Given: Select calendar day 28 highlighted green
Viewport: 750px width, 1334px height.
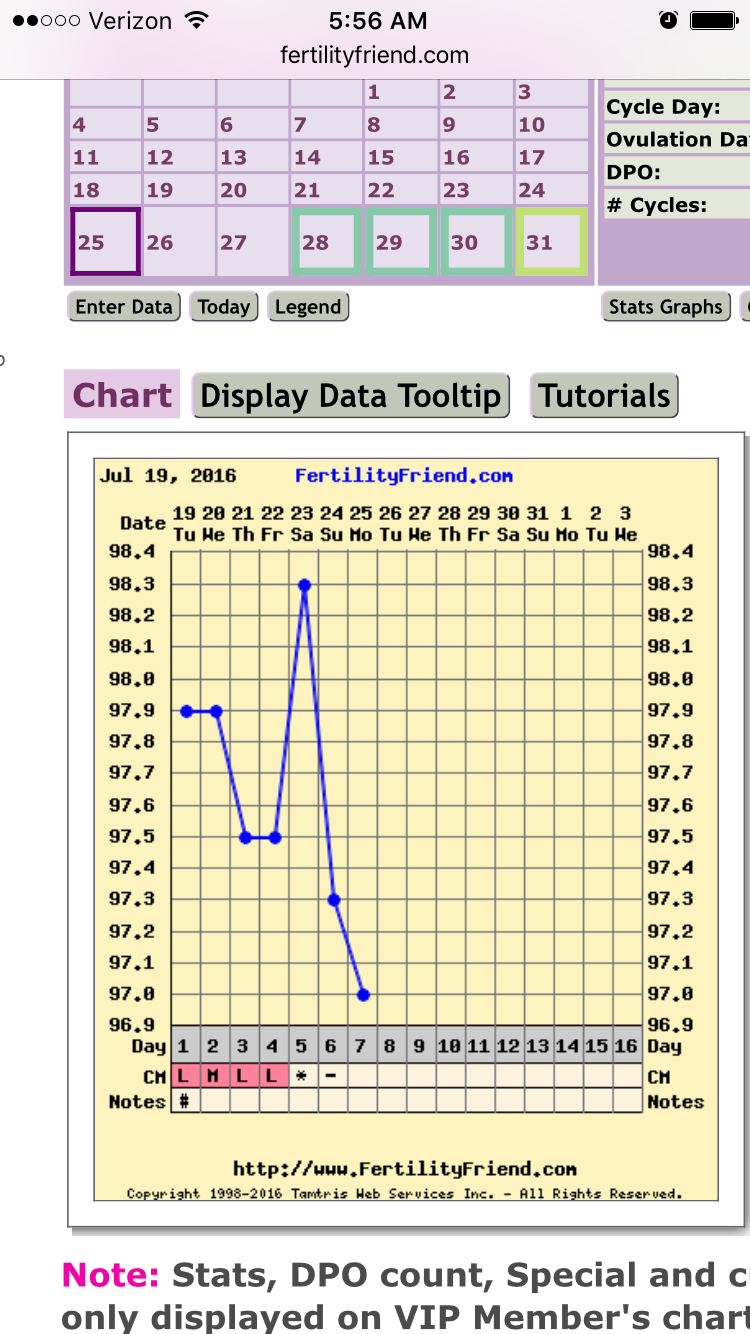Looking at the screenshot, I should (x=326, y=242).
